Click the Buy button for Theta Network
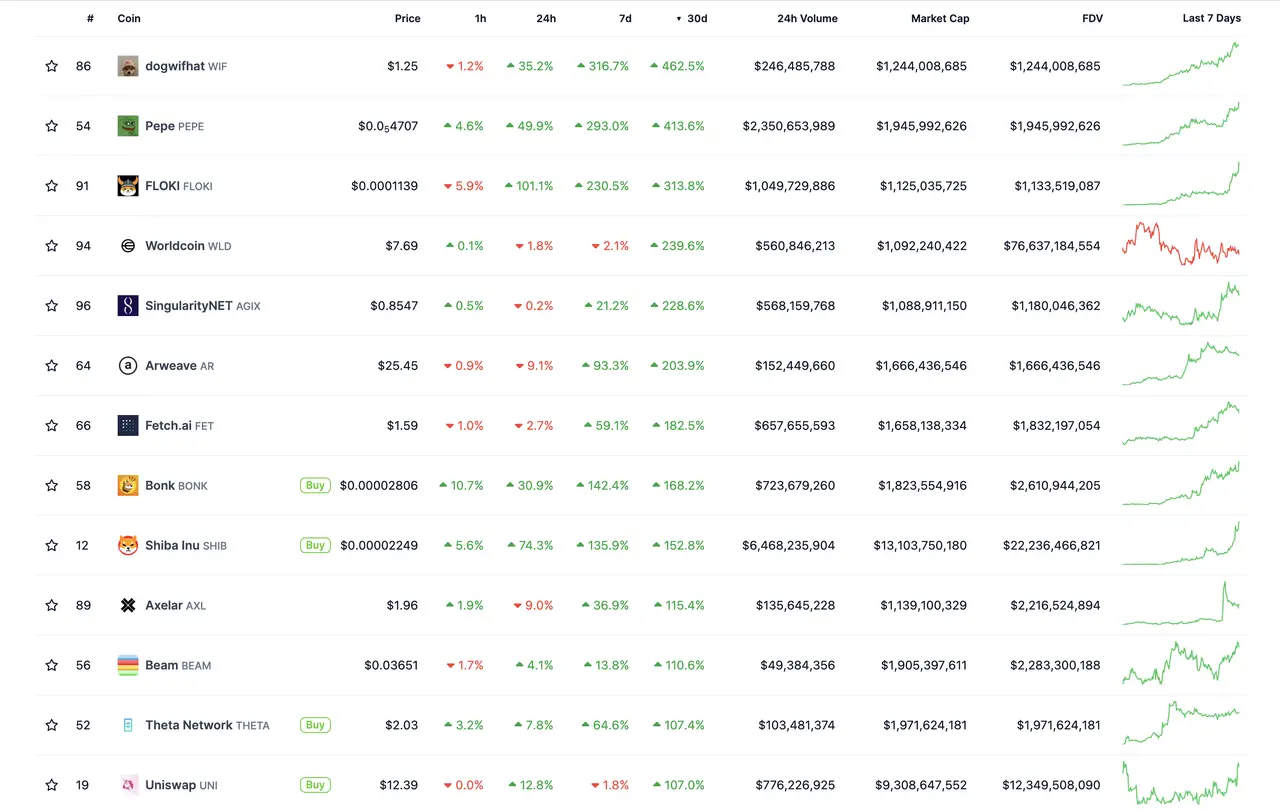The width and height of the screenshot is (1280, 811). pos(315,726)
